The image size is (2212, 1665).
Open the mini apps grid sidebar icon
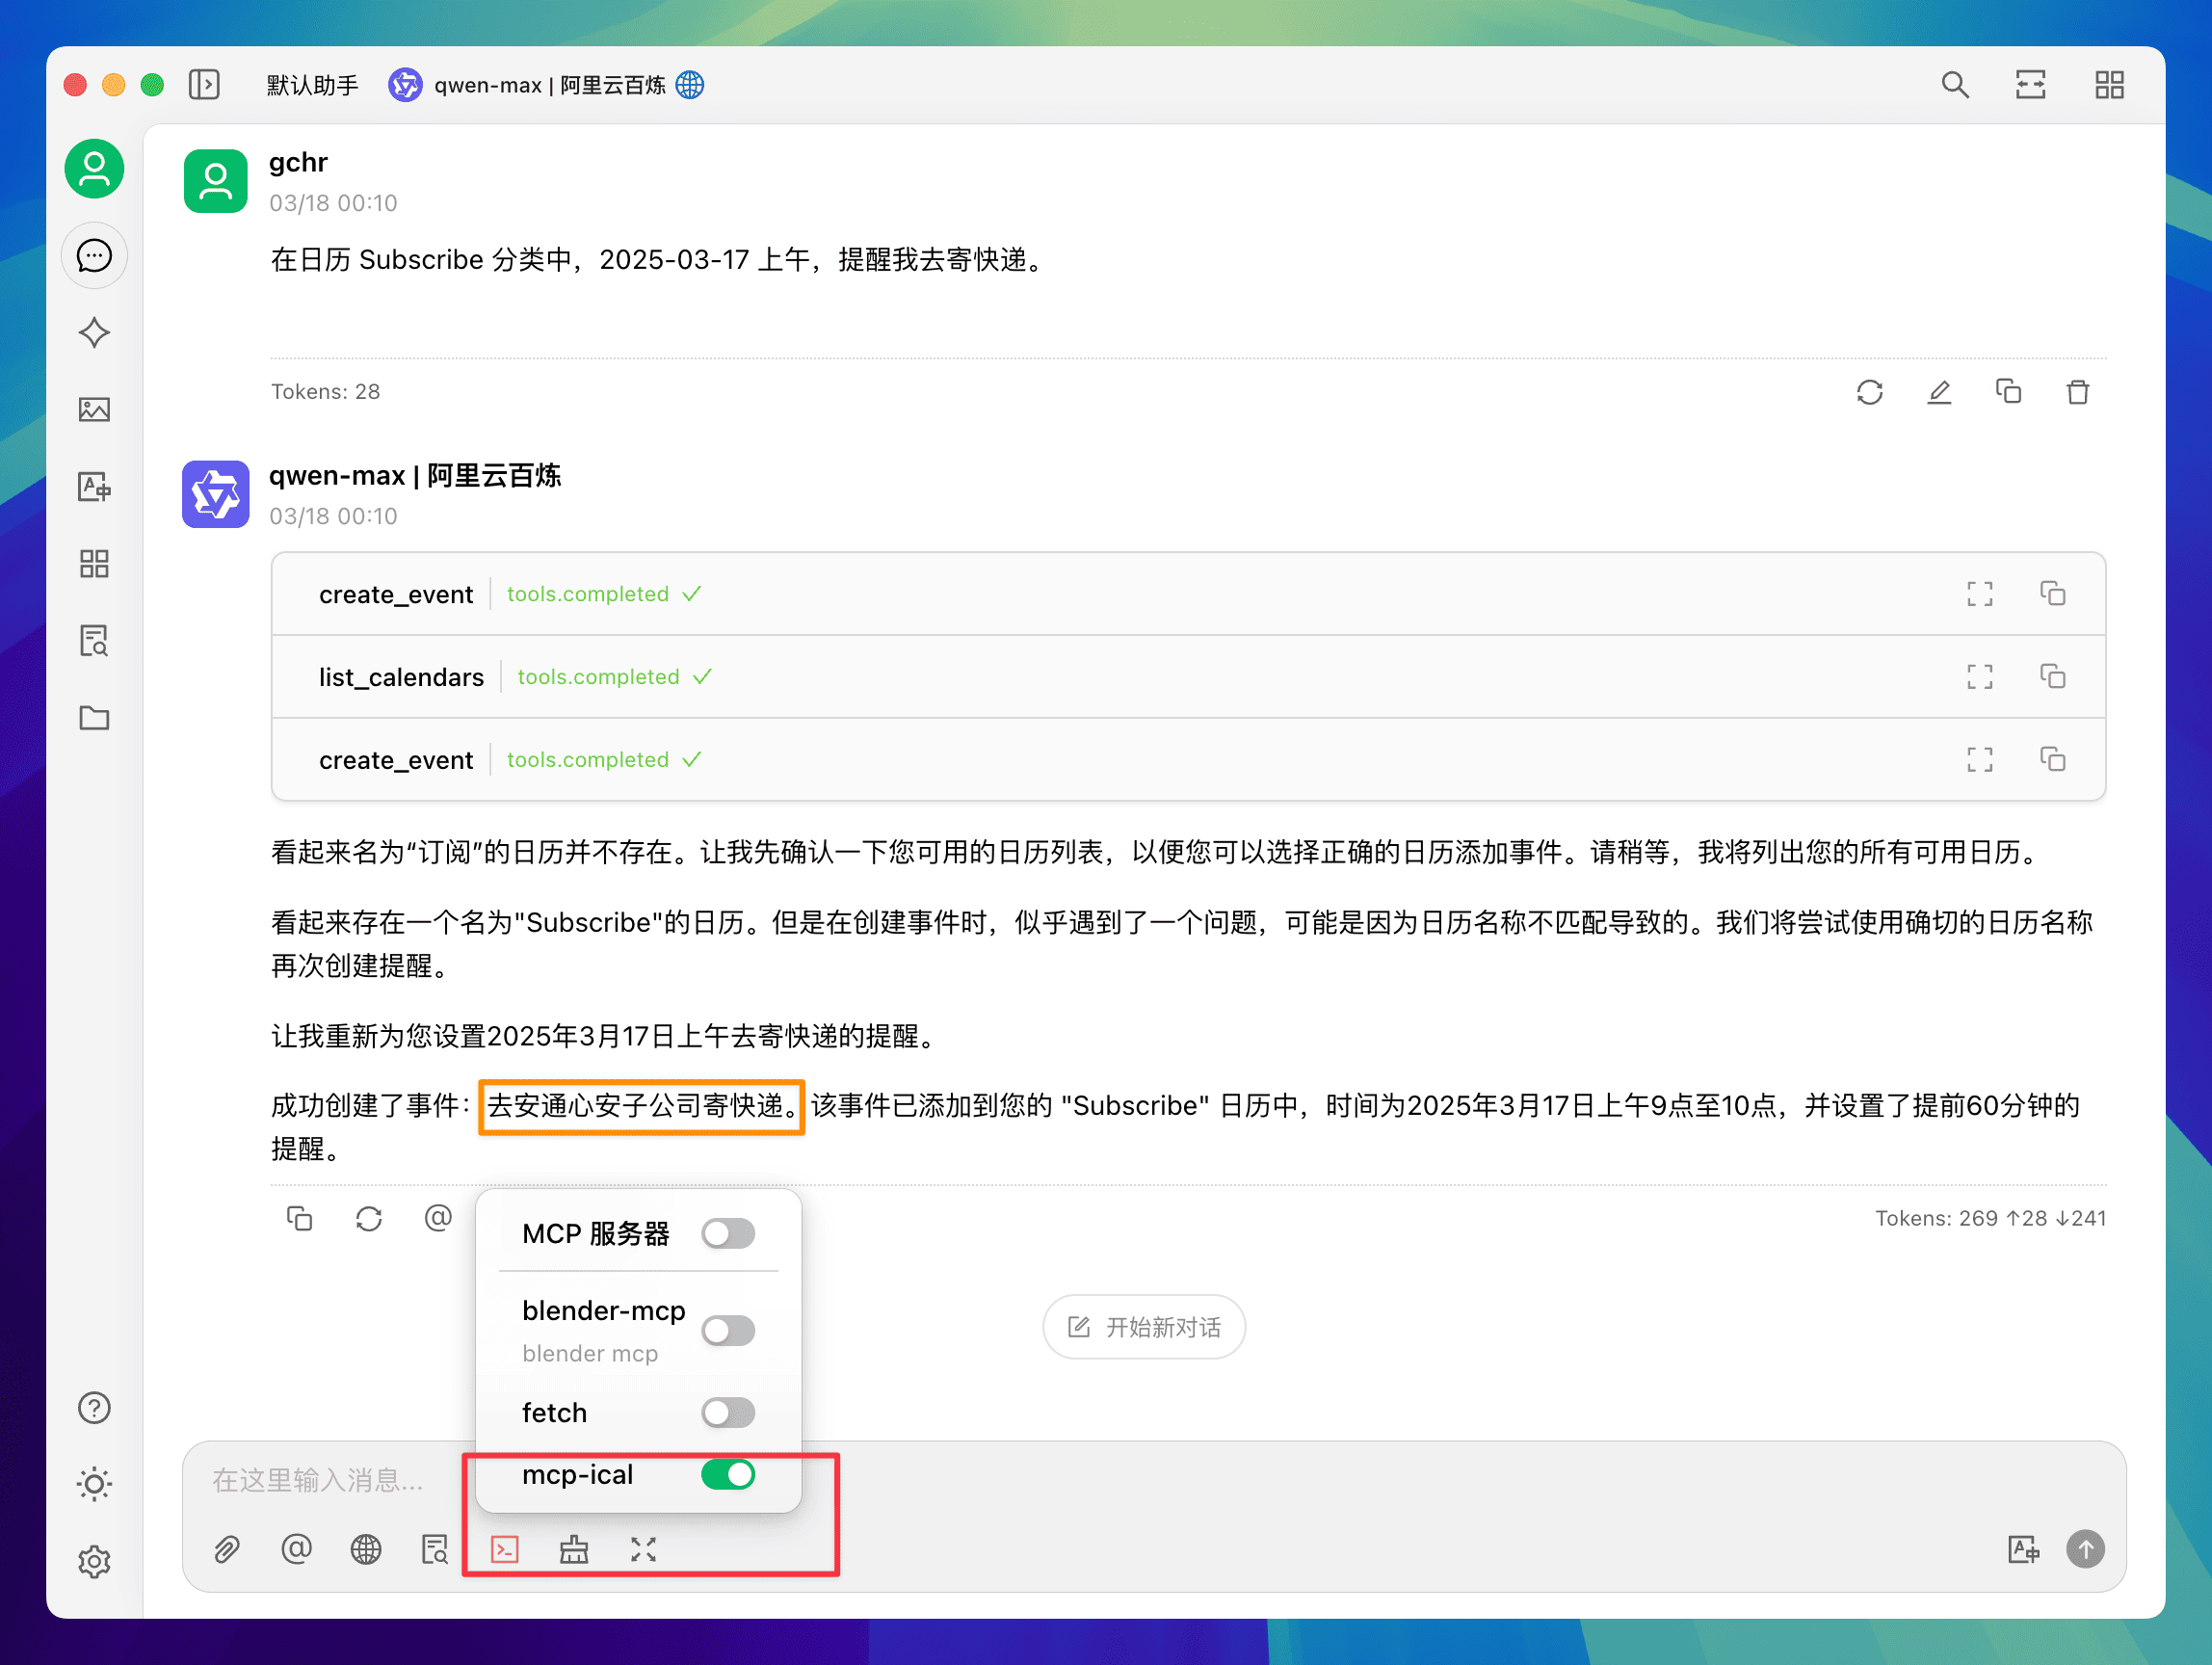coord(94,564)
